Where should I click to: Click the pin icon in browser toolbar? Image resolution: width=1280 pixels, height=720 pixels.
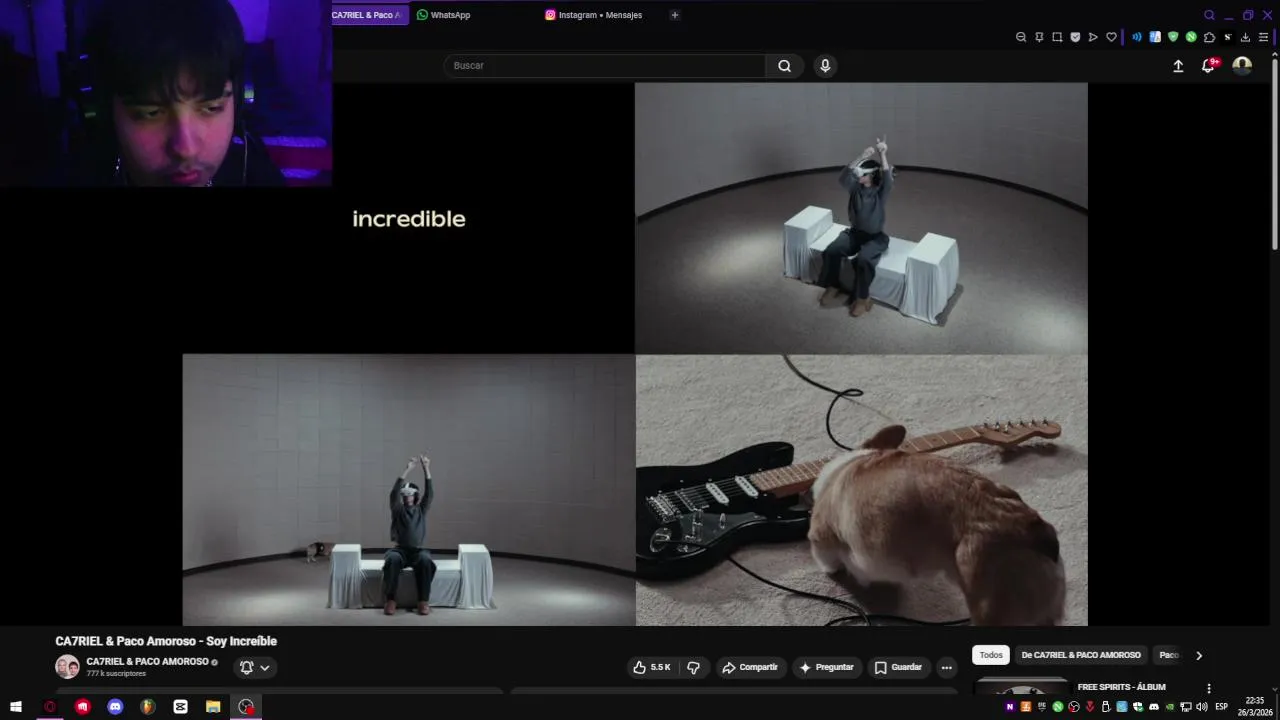1039,37
